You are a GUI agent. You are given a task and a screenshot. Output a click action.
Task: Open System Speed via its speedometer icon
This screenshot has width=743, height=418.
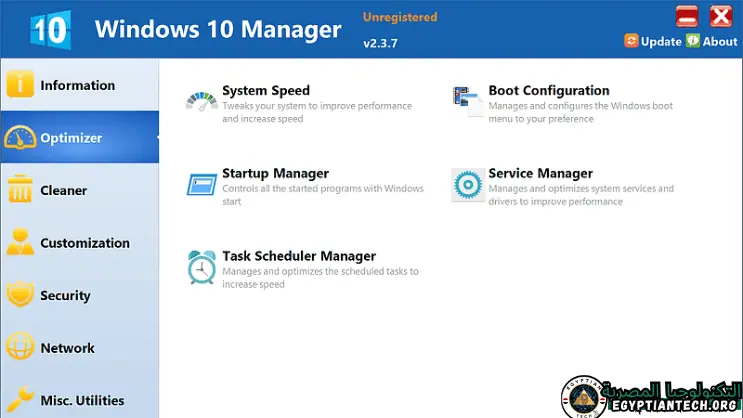click(201, 101)
